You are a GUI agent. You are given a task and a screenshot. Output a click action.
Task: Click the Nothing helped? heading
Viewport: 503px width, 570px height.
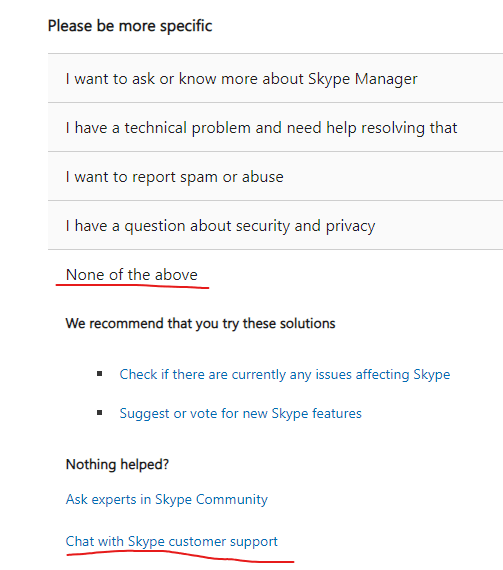point(117,465)
